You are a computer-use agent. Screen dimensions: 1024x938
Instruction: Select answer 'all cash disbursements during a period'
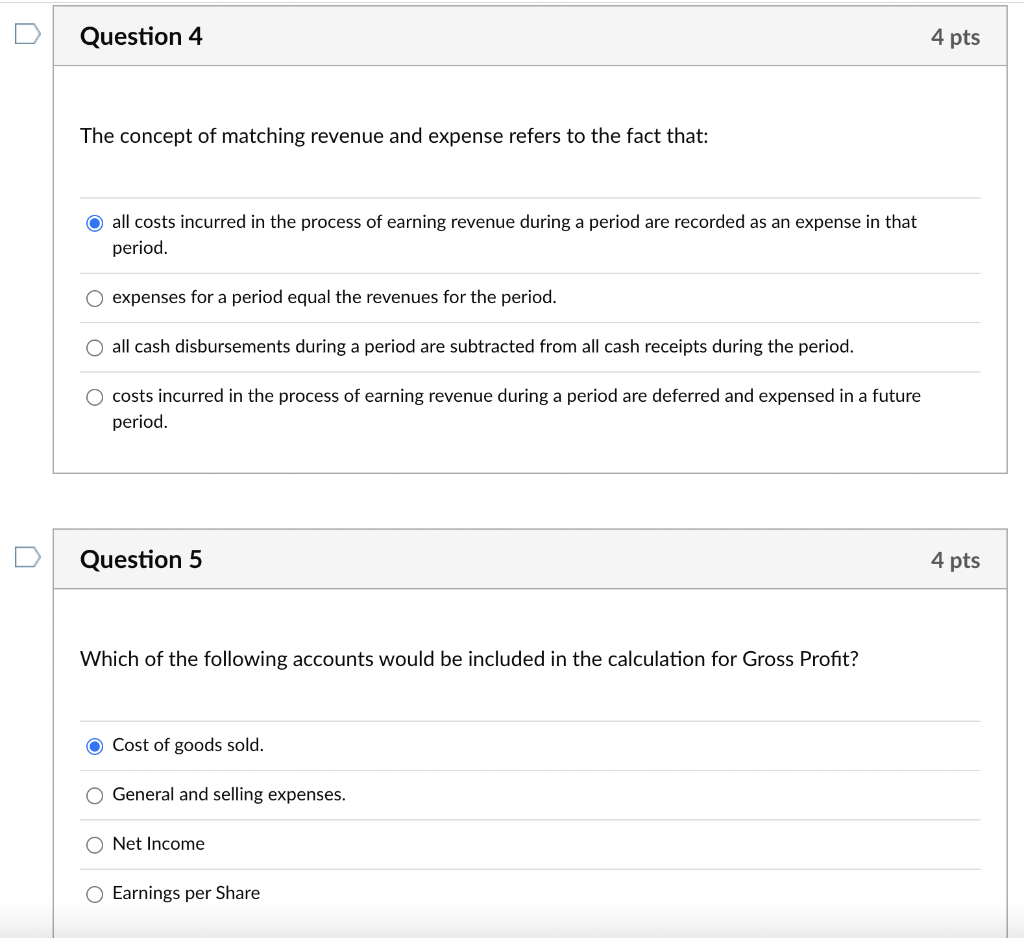[94, 347]
